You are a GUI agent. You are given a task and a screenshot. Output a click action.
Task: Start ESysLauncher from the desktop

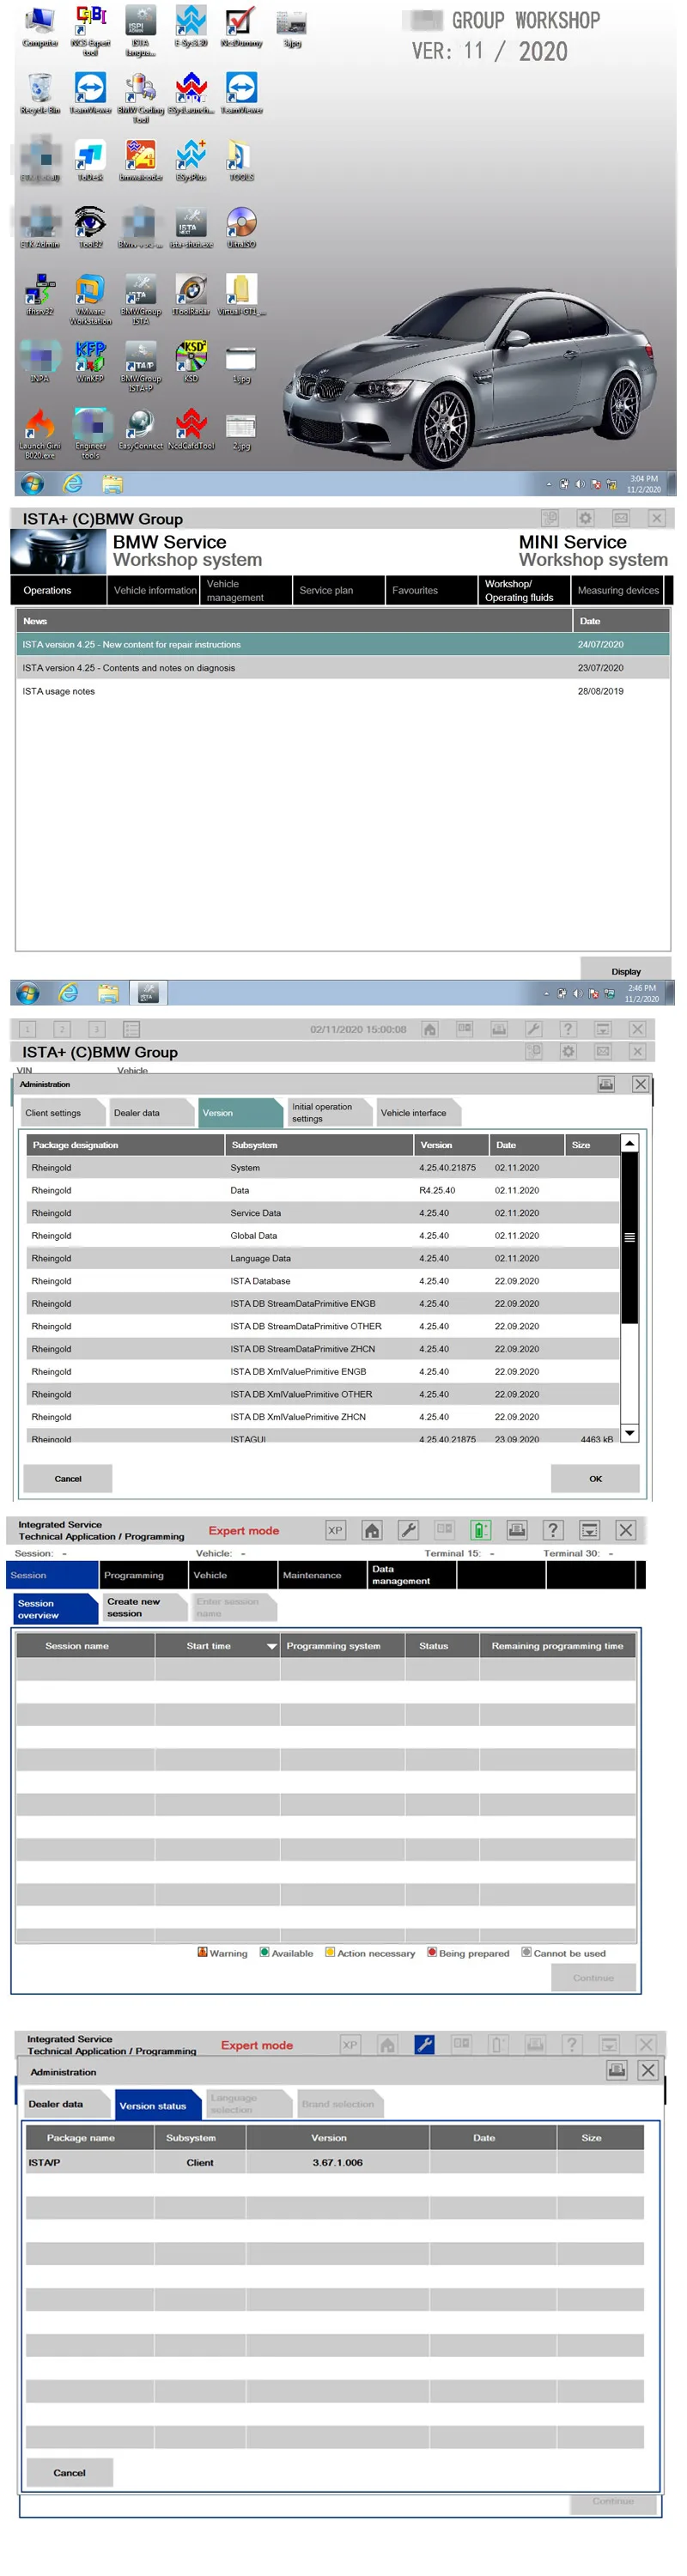coord(190,92)
